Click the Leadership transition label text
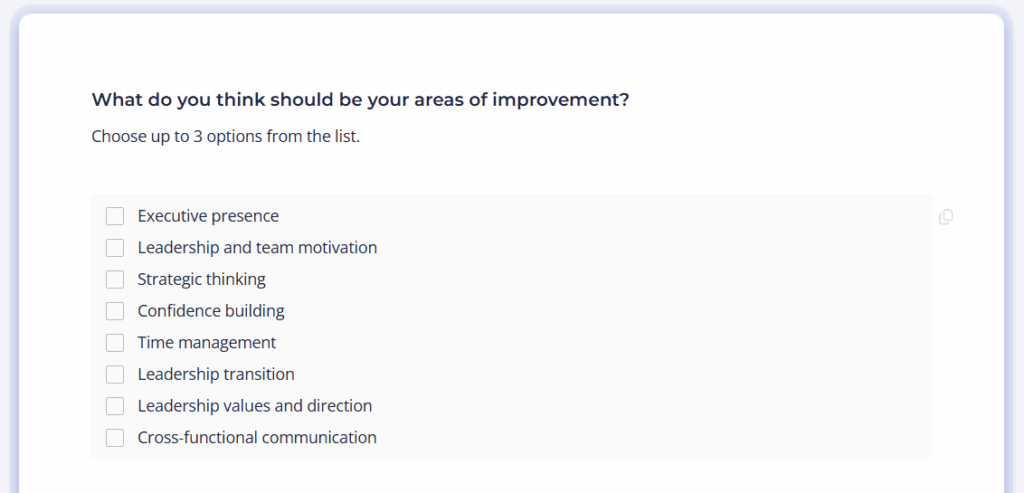The image size is (1024, 493). 216,374
